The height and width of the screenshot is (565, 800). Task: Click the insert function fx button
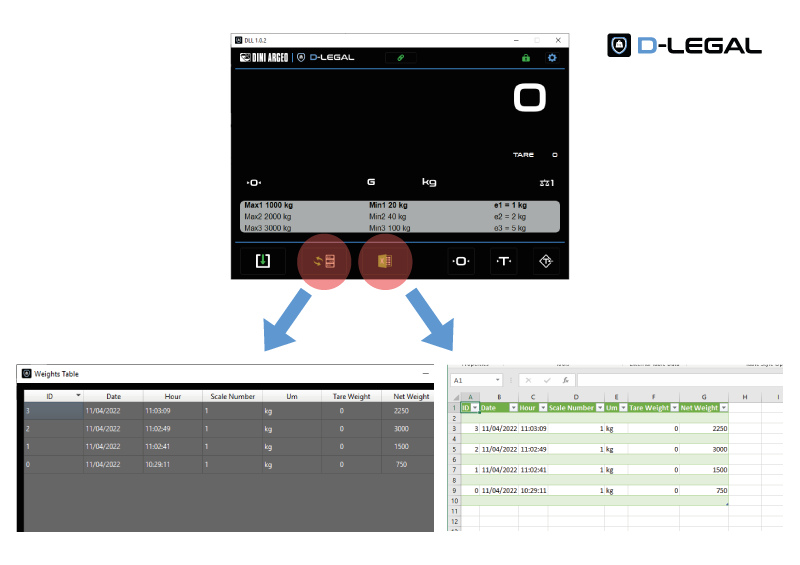click(565, 381)
